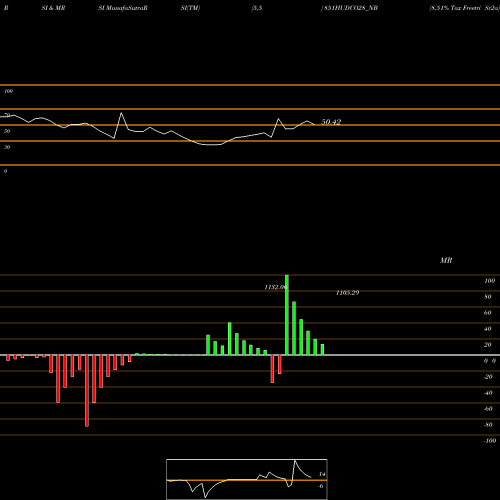Click the 851HUDCO28_NB symbol text
The width and height of the screenshot is (500, 500).
pyautogui.click(x=351, y=8)
